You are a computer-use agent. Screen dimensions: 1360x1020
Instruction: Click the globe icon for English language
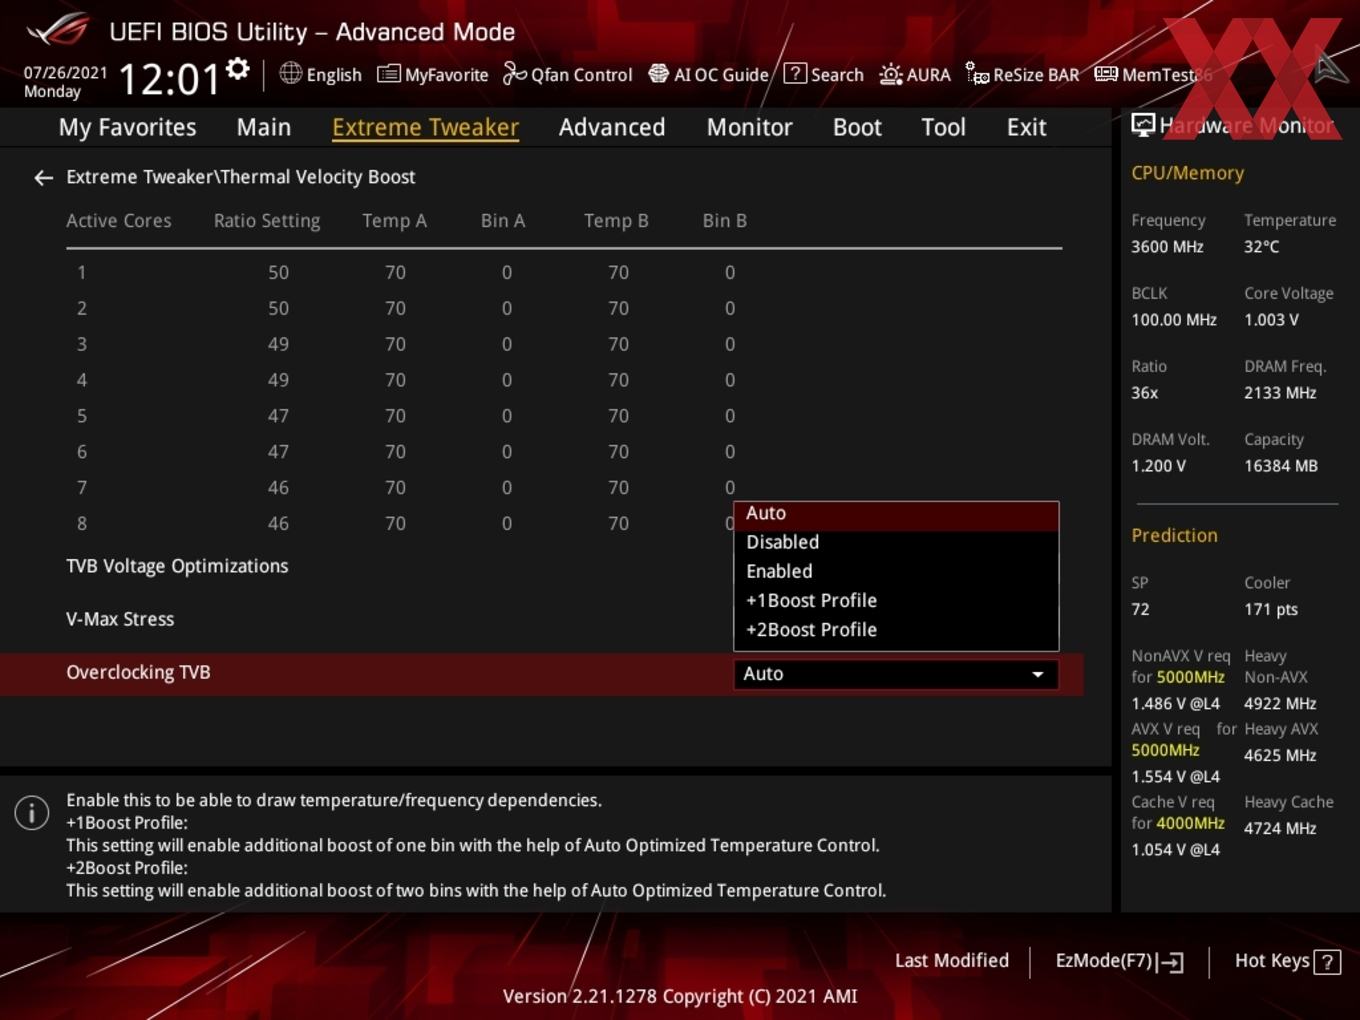290,73
